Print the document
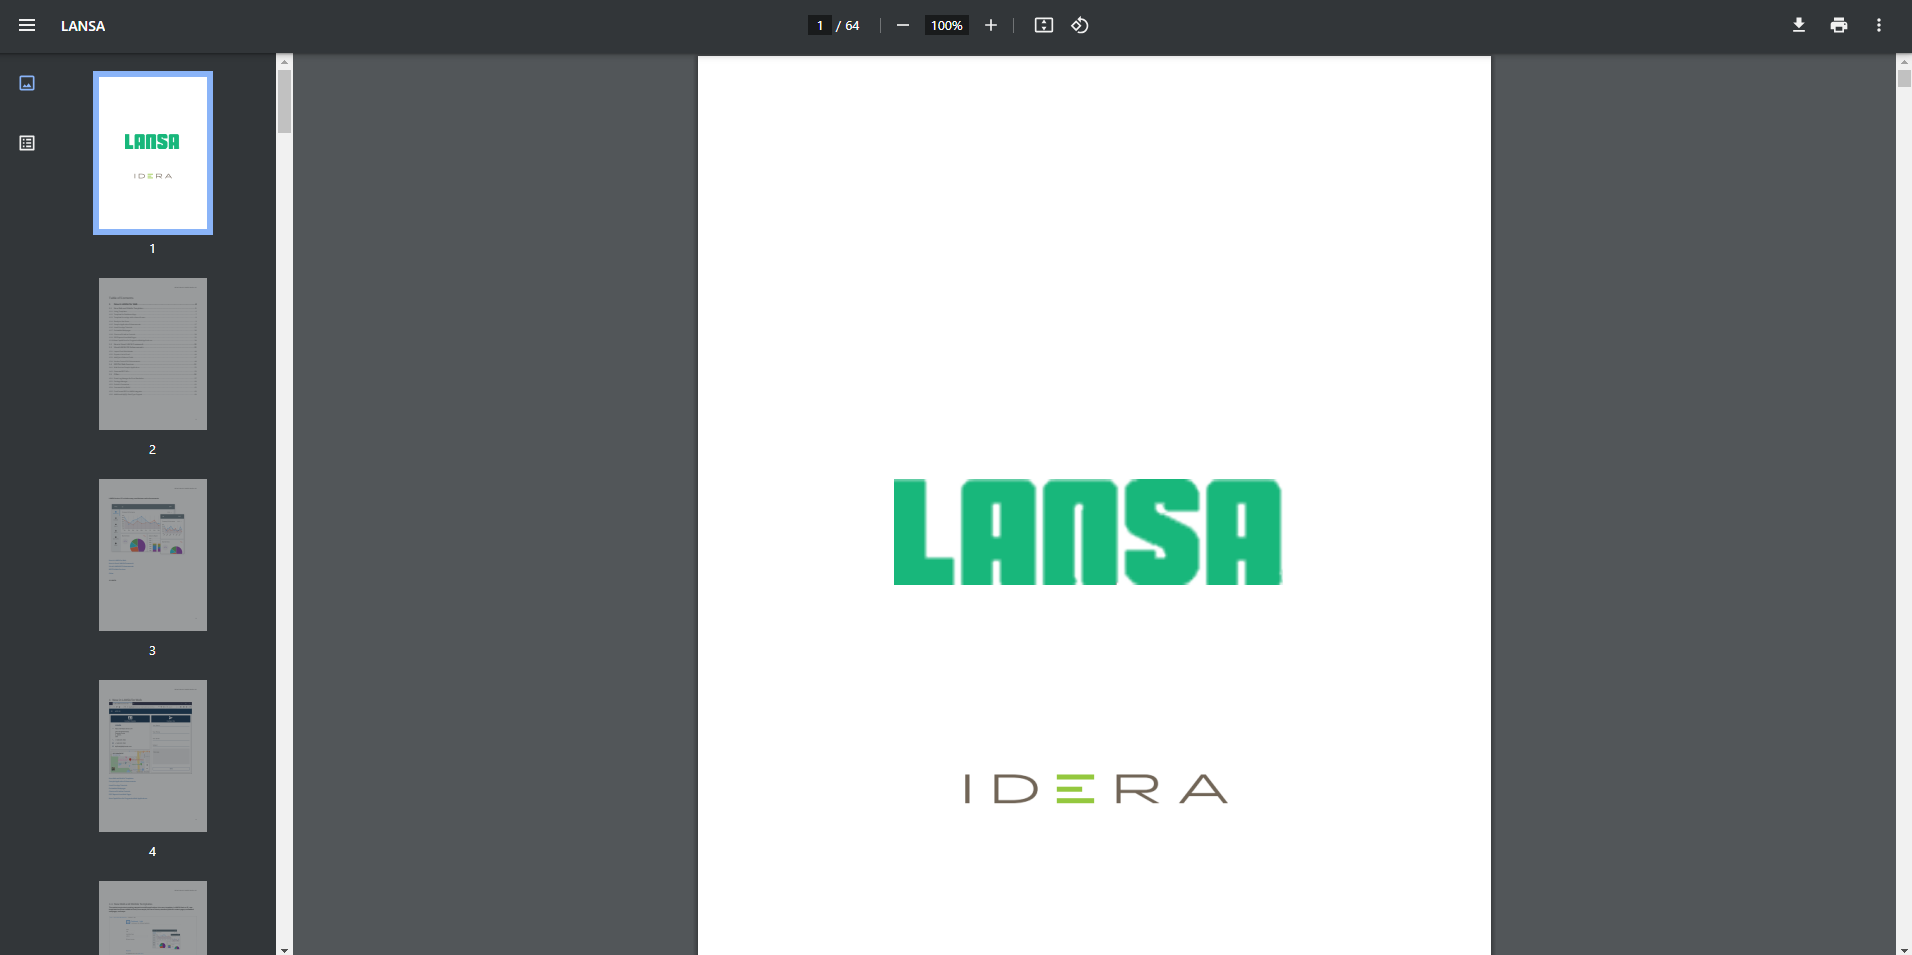Screen dimensions: 1912x955 [x=1839, y=25]
